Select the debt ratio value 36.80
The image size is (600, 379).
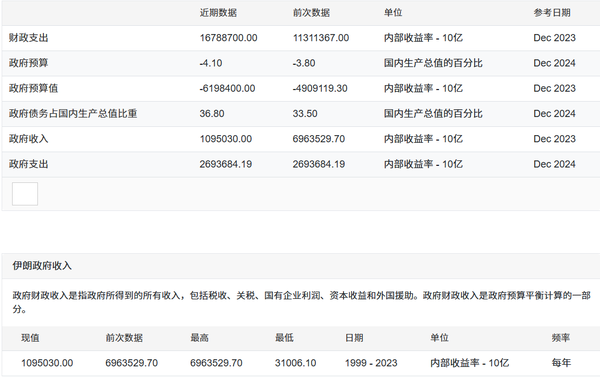pos(212,114)
